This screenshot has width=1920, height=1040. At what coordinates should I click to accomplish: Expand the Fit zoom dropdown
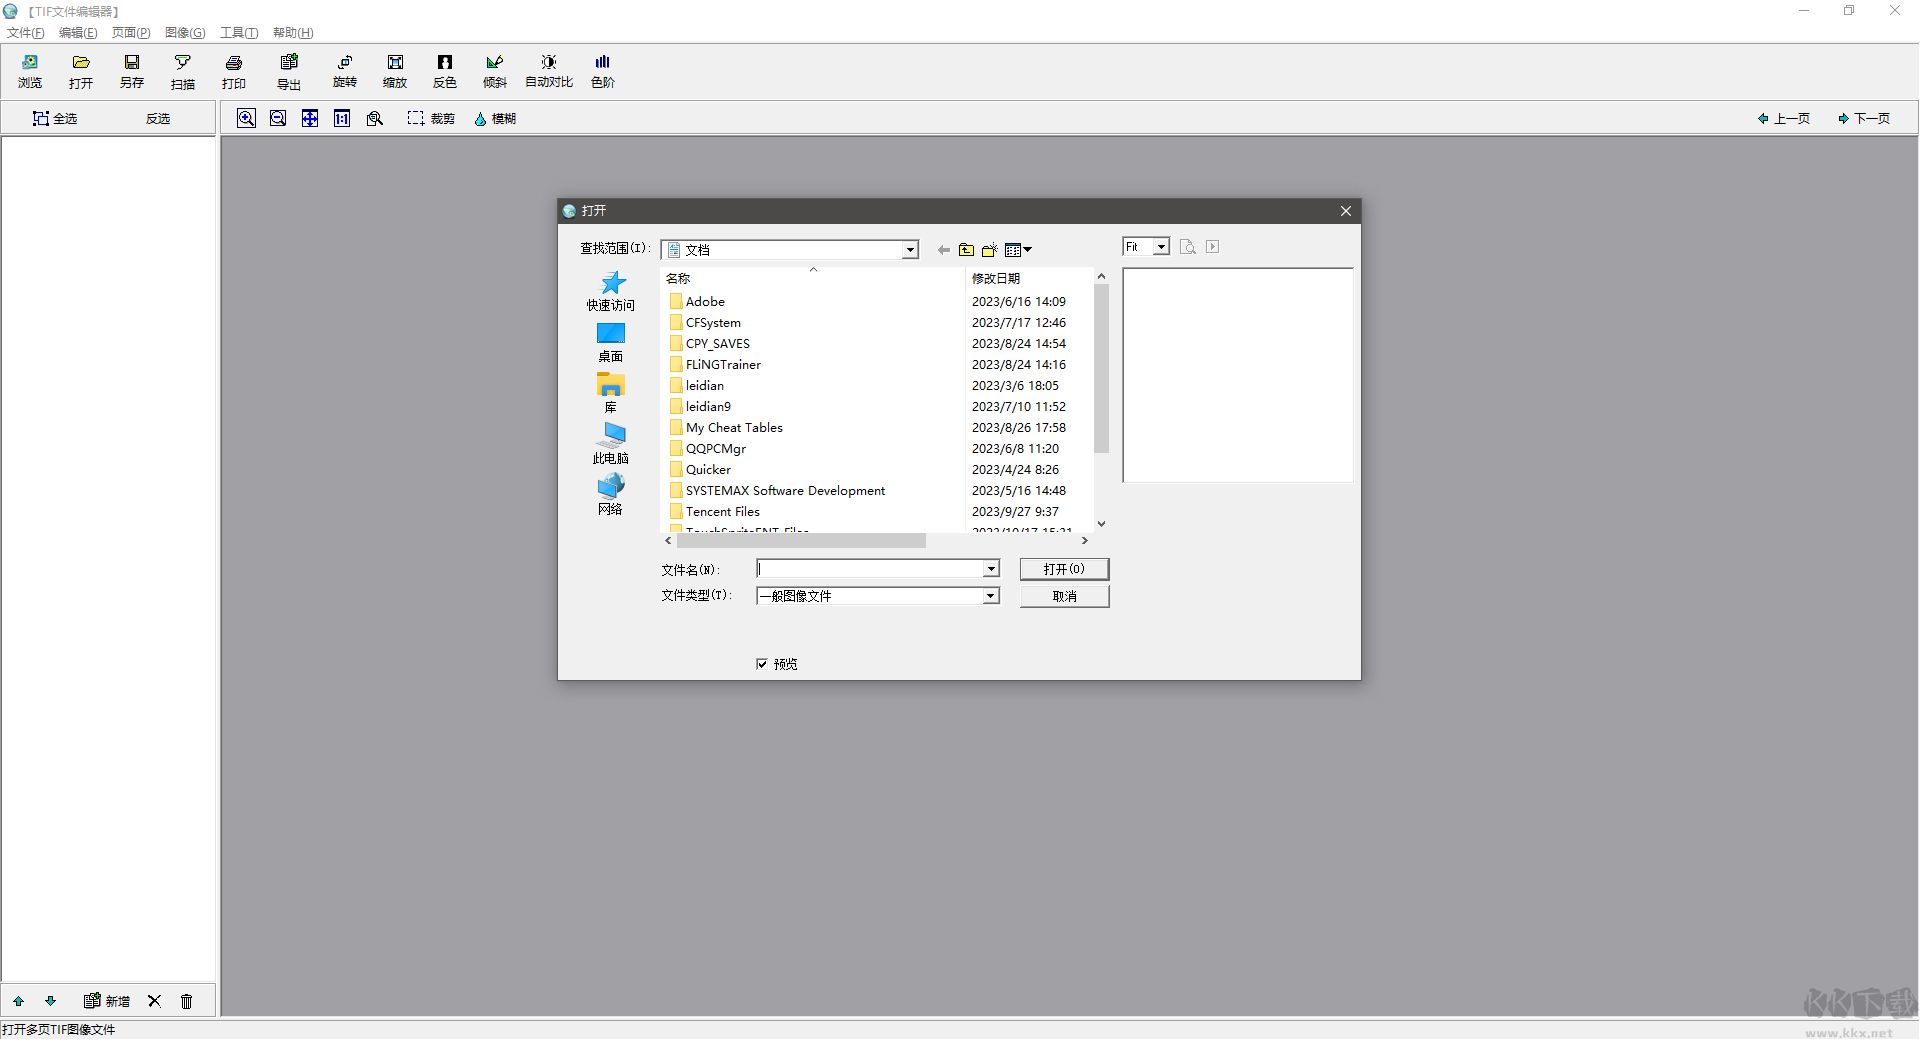(1161, 247)
